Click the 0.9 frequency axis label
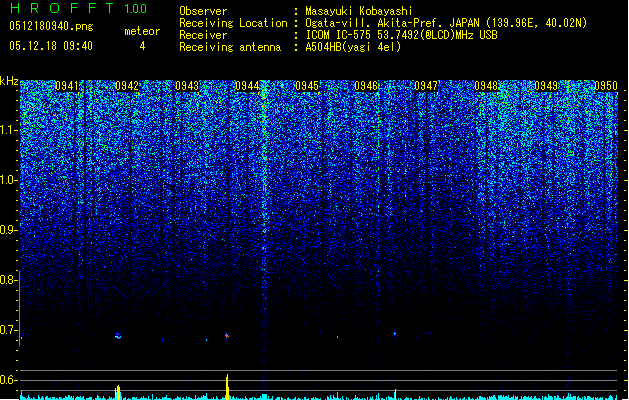Viewport: 629px width, 400px height. click(9, 230)
